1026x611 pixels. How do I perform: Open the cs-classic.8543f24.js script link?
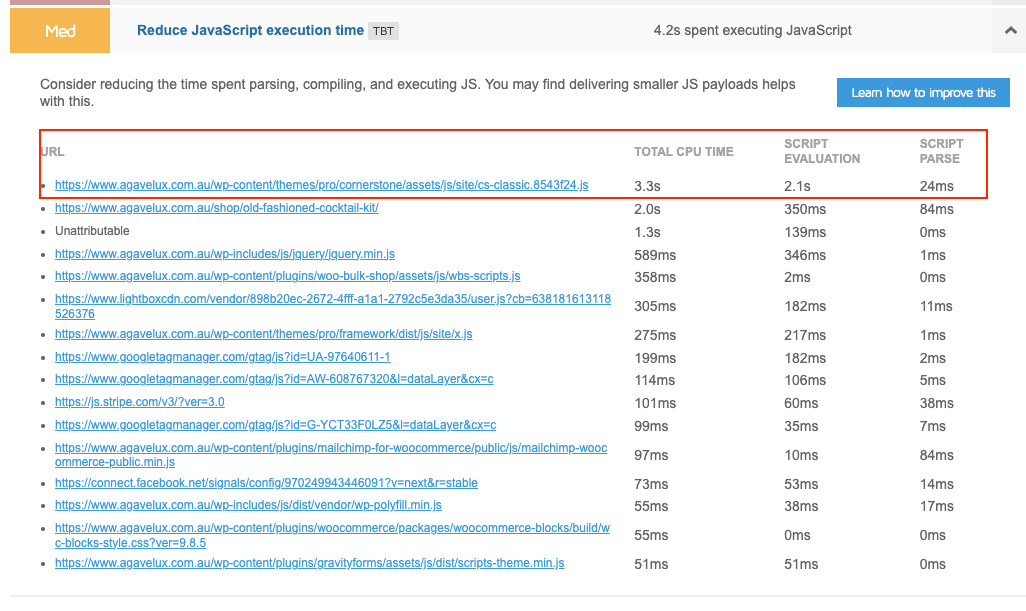point(321,185)
